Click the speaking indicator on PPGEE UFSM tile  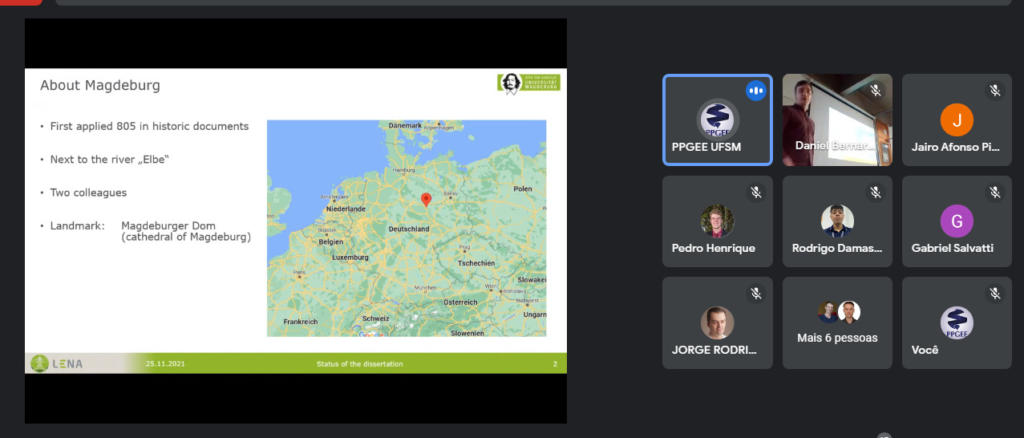pyautogui.click(x=756, y=91)
